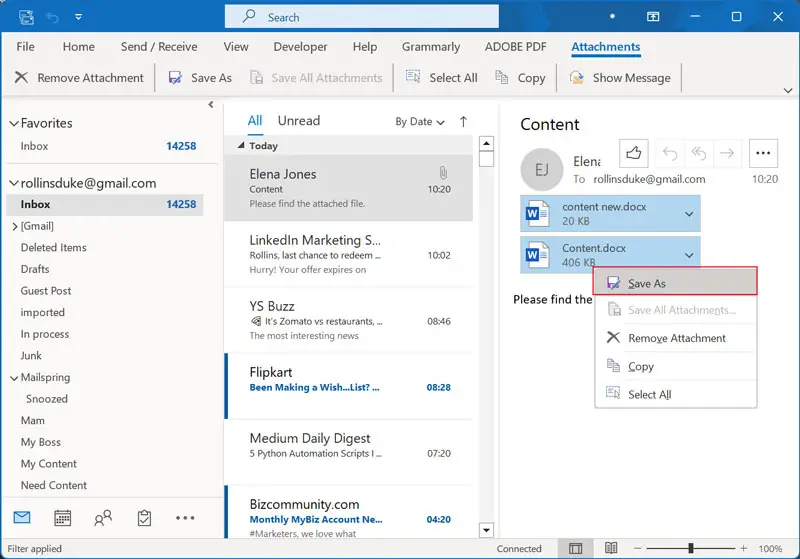
Task: Open the Calendar view icon in bottom navigation
Action: [x=62, y=518]
